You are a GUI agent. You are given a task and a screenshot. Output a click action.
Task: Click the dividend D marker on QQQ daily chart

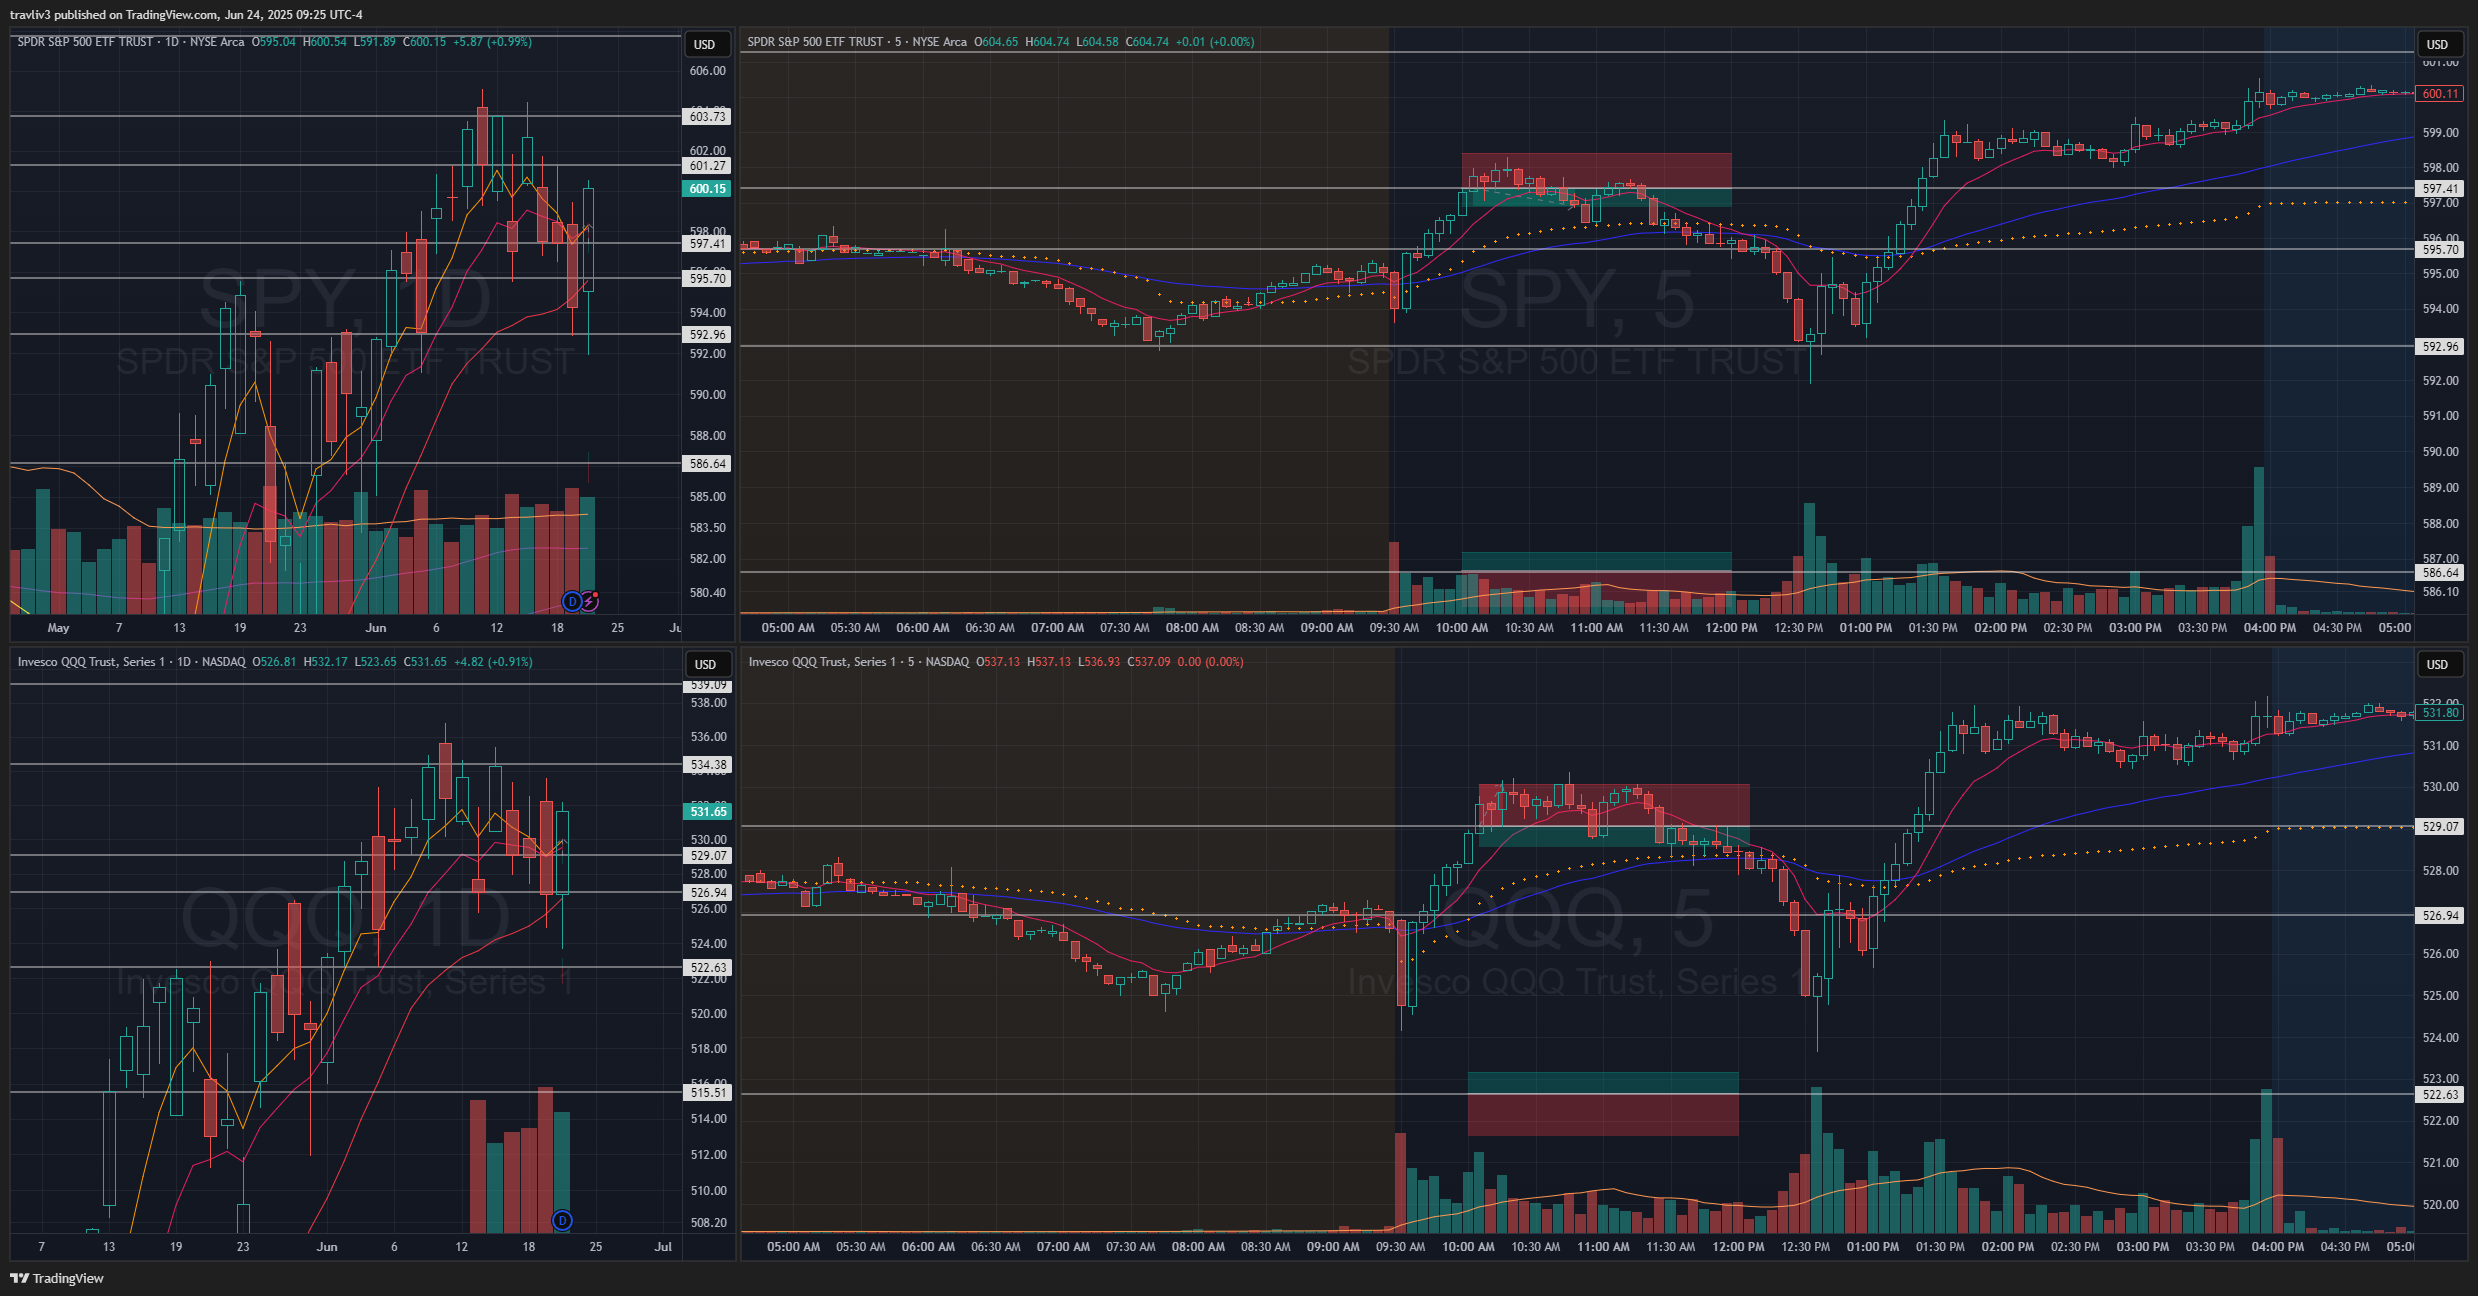562,1220
